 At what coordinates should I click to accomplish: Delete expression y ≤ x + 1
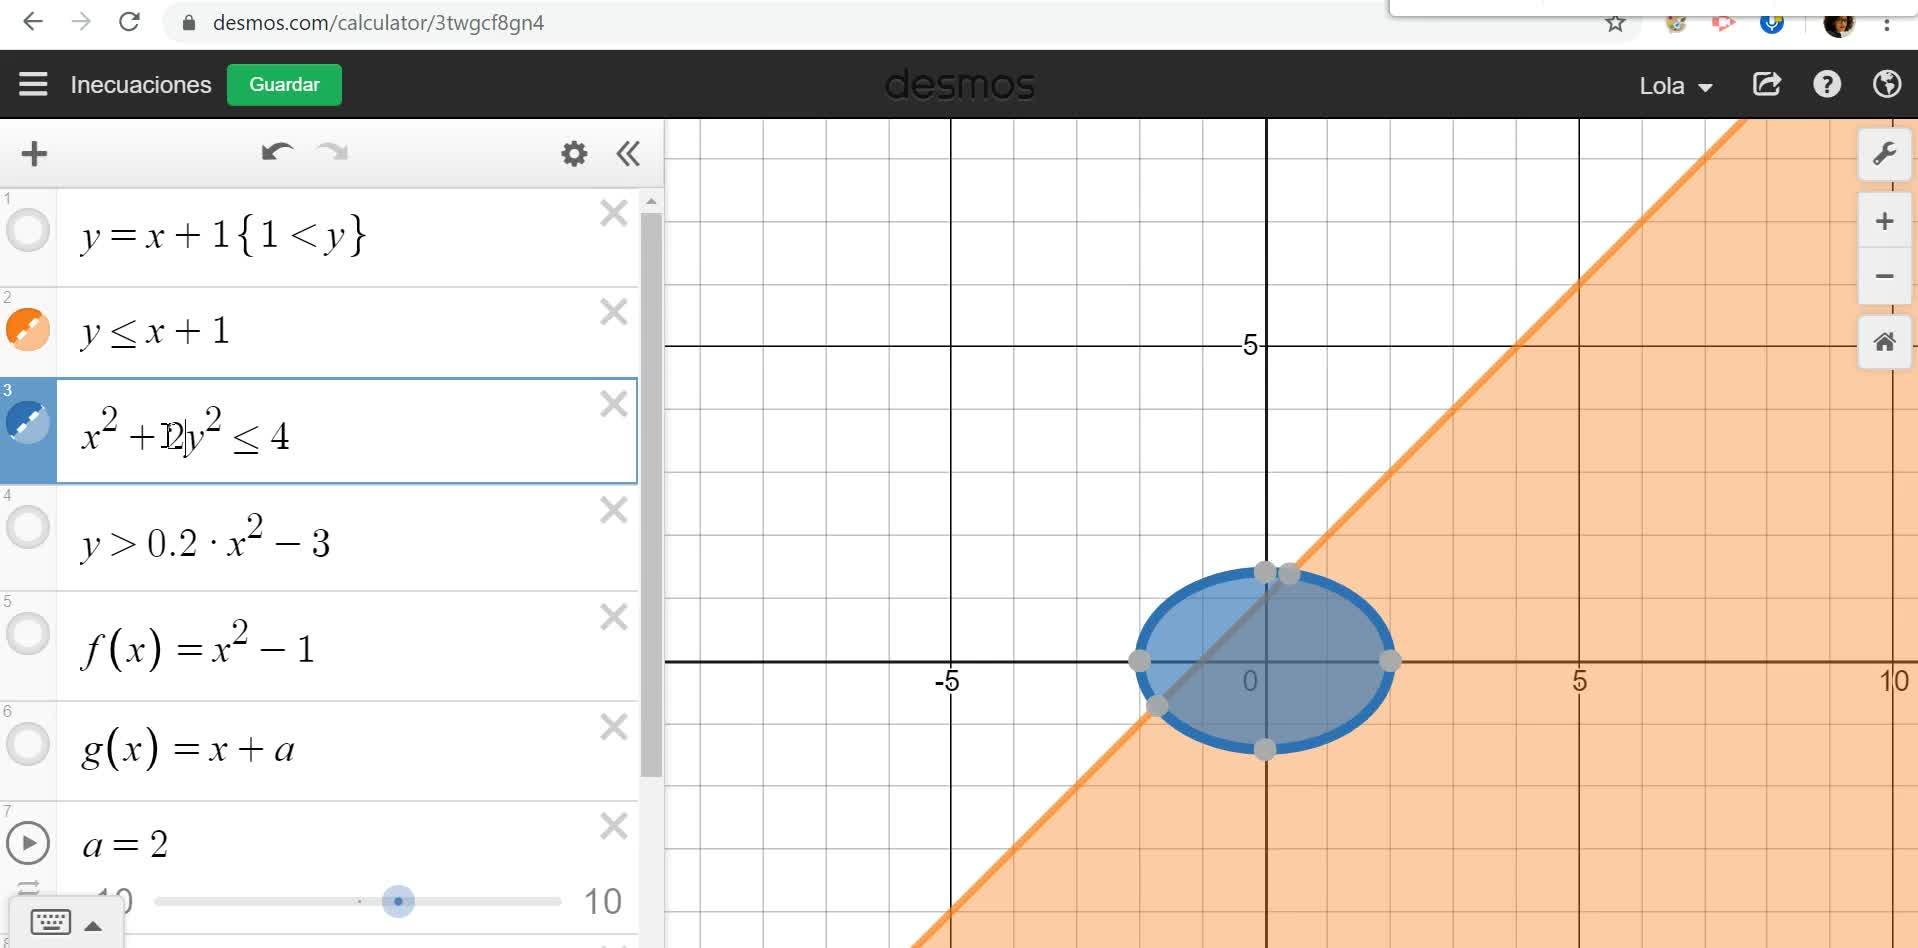tap(613, 312)
